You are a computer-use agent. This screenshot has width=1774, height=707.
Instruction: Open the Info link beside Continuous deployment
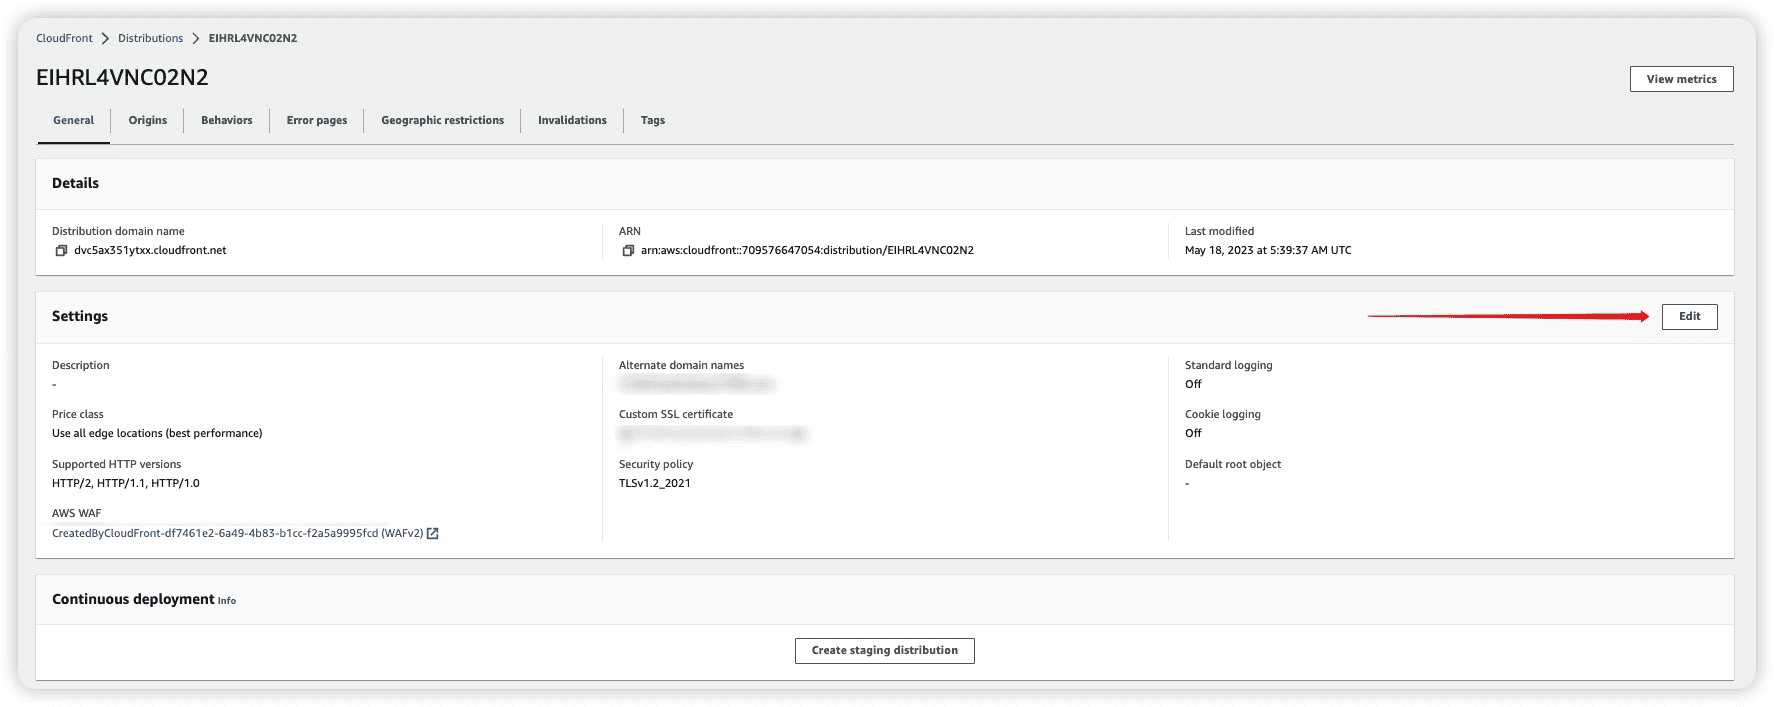[227, 601]
